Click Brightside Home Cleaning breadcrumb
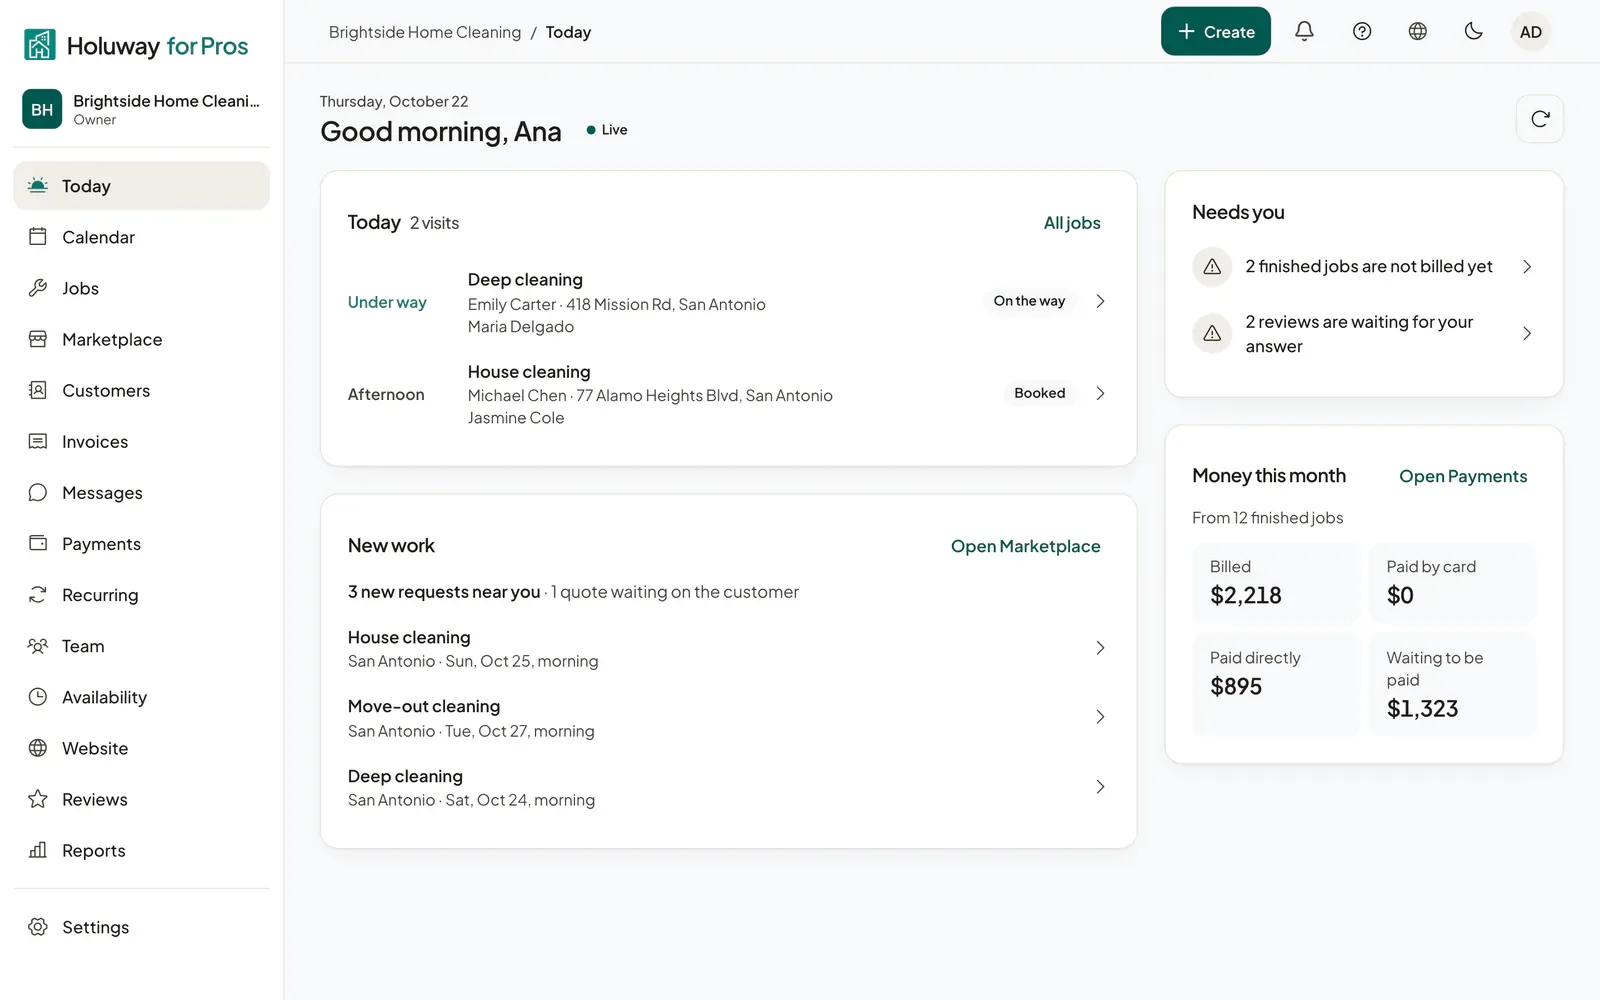This screenshot has height=1000, width=1600. 425,32
